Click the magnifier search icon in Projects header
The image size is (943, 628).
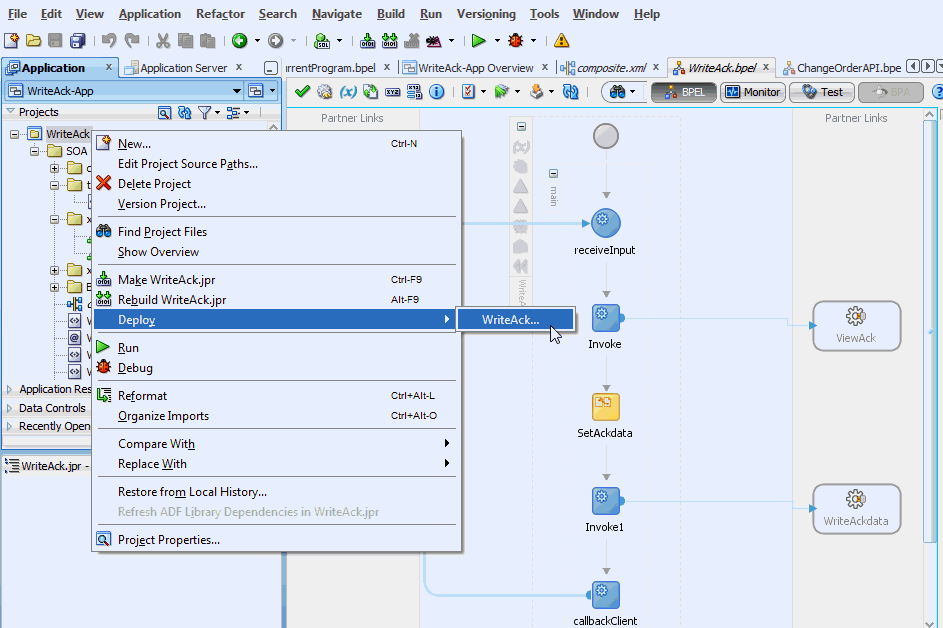tap(164, 112)
